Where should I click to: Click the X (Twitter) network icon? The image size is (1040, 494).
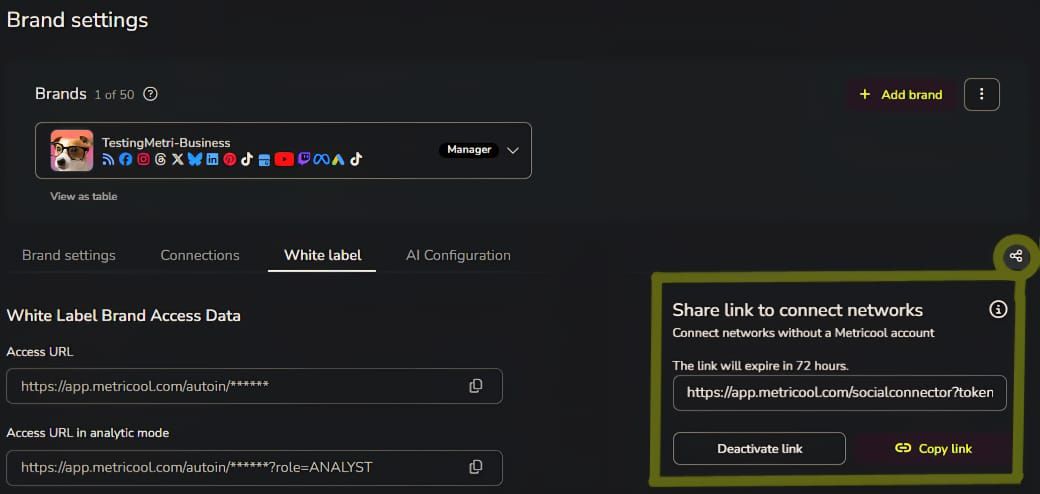click(178, 159)
